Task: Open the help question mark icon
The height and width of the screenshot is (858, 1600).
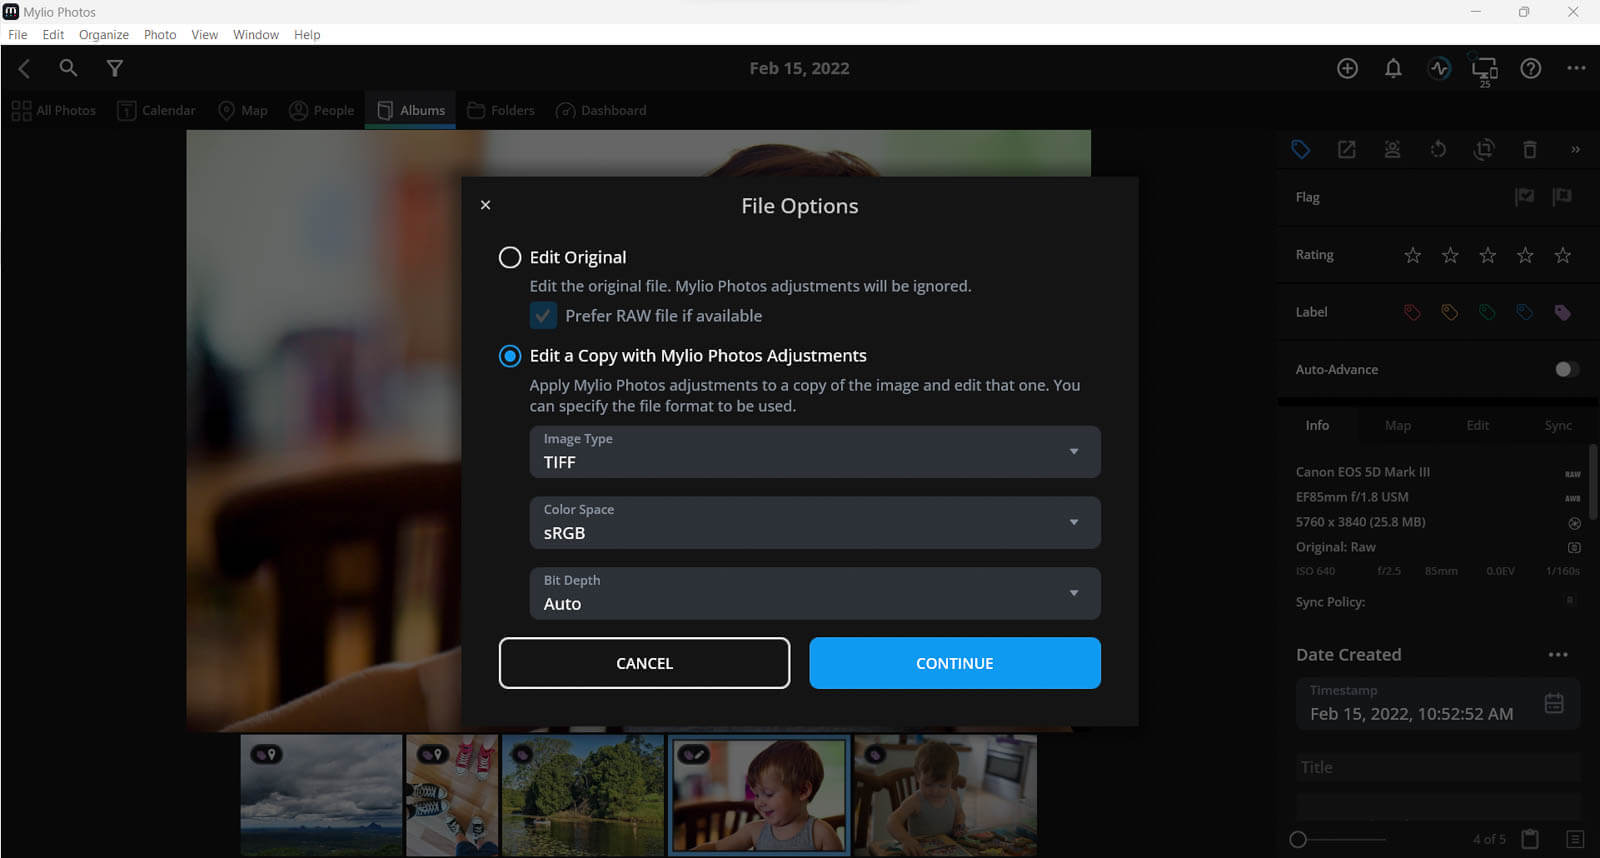Action: [x=1530, y=68]
